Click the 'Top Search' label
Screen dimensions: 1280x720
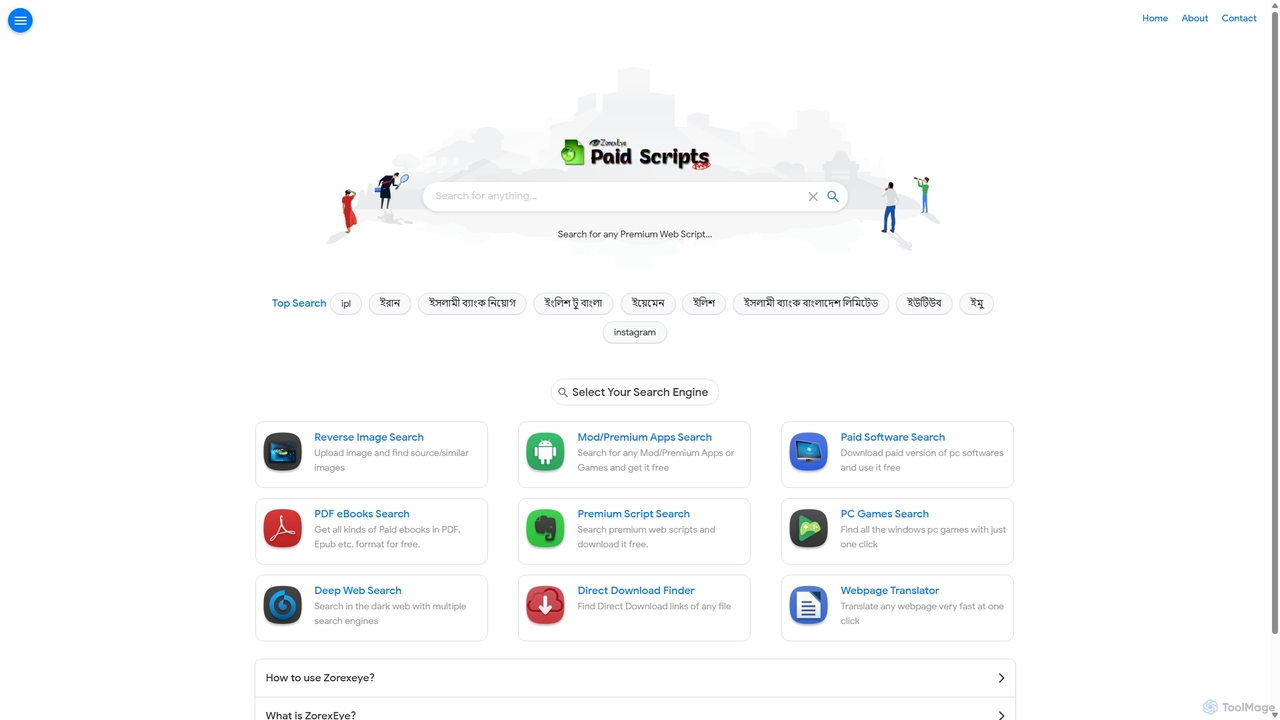tap(299, 303)
